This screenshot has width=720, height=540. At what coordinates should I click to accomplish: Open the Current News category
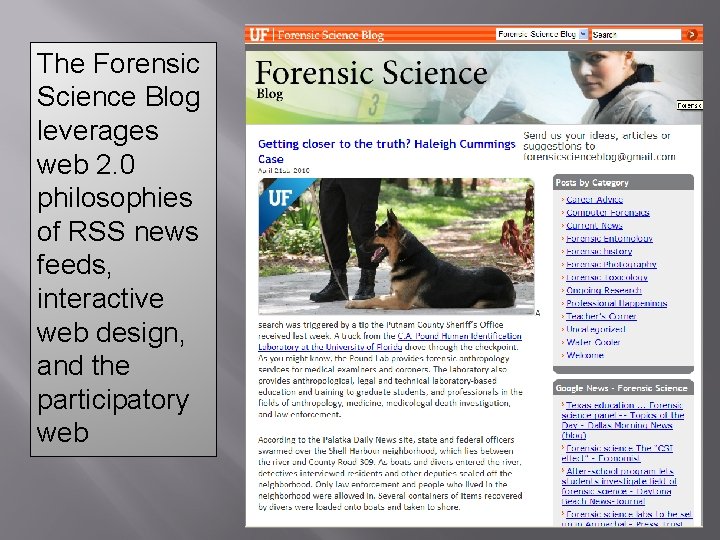[594, 225]
